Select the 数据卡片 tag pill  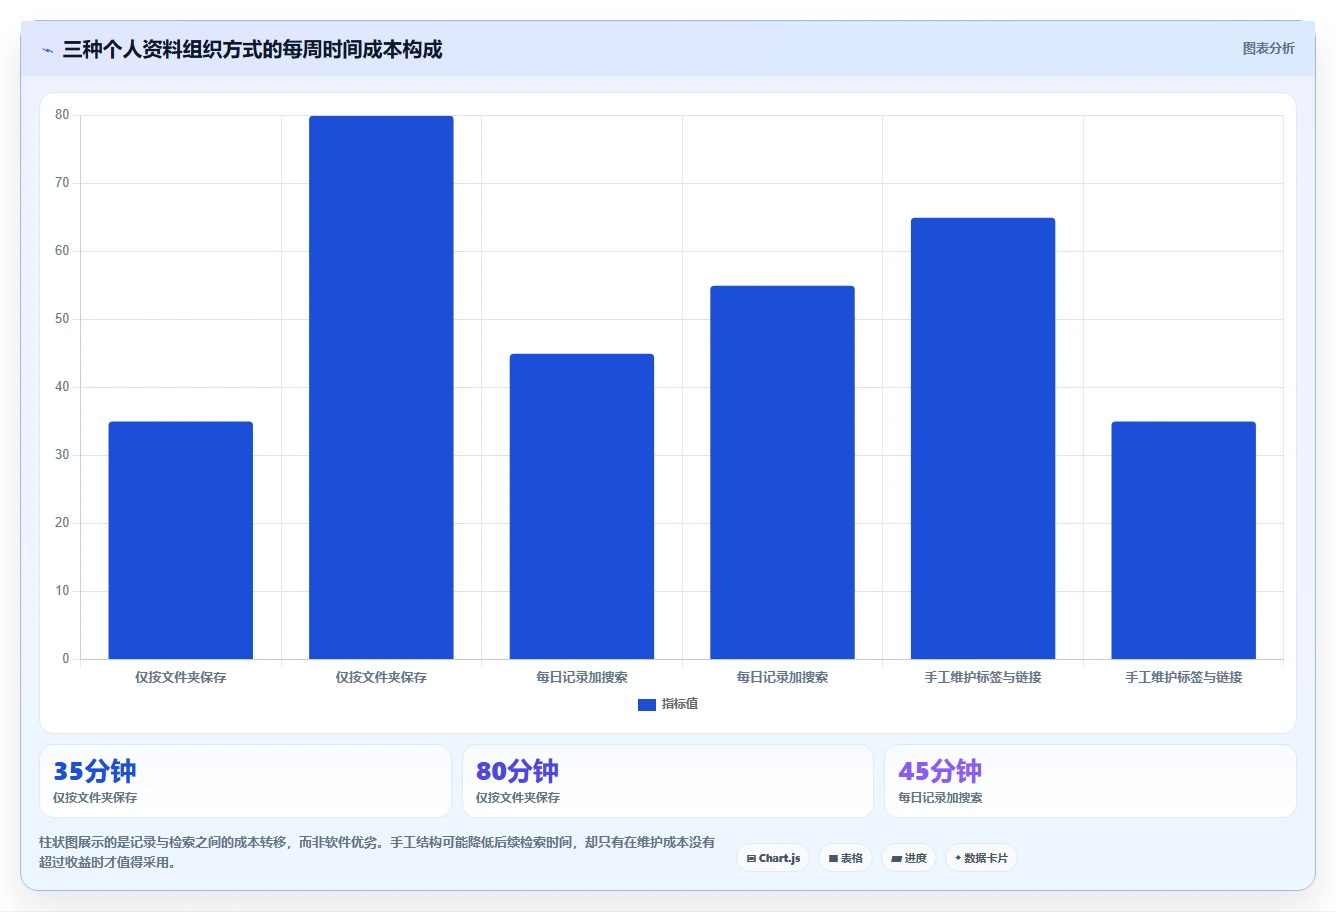coord(981,858)
